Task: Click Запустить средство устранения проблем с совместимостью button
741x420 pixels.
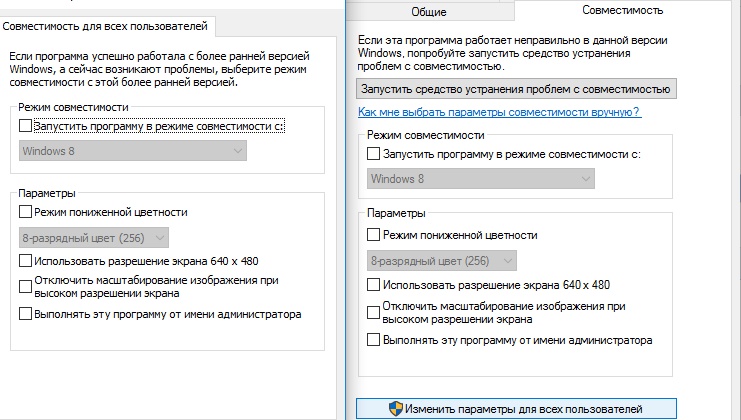Action: coord(516,89)
